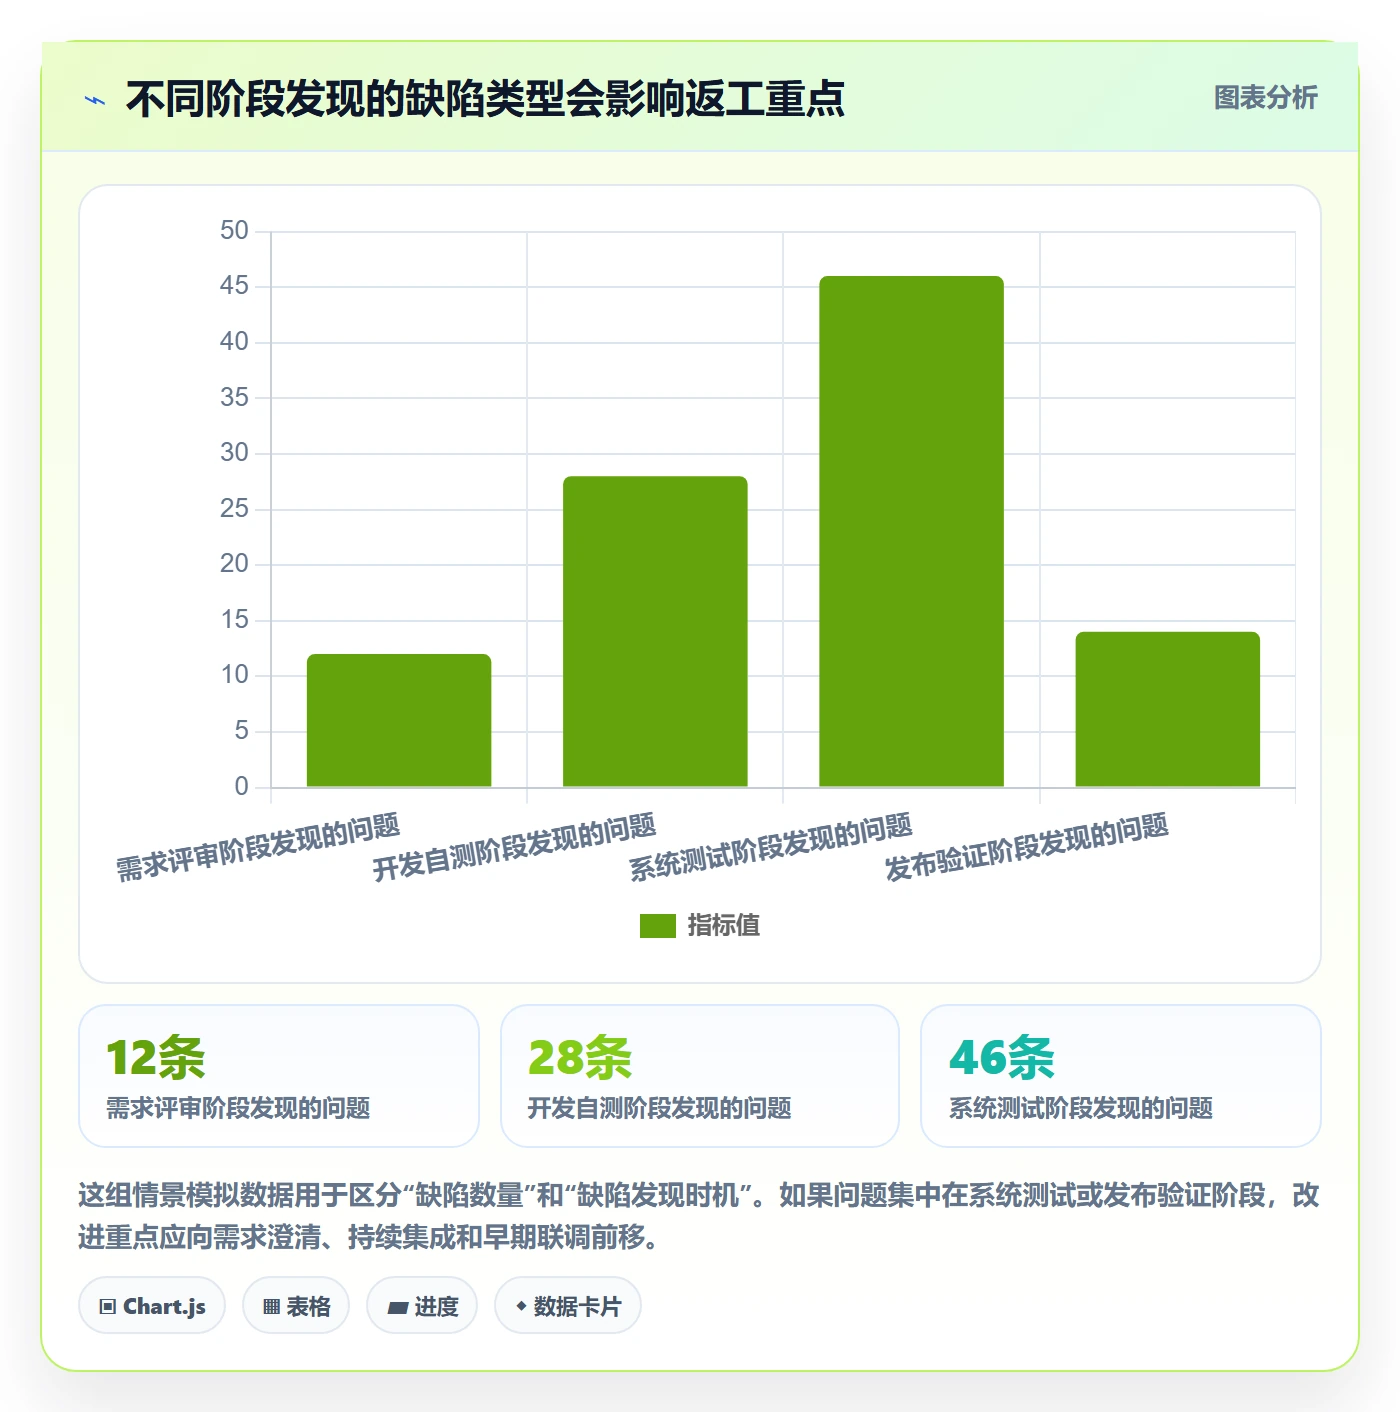Click the 46条 data card value
Viewport: 1400px width, 1412px height.
pyautogui.click(x=1002, y=1057)
